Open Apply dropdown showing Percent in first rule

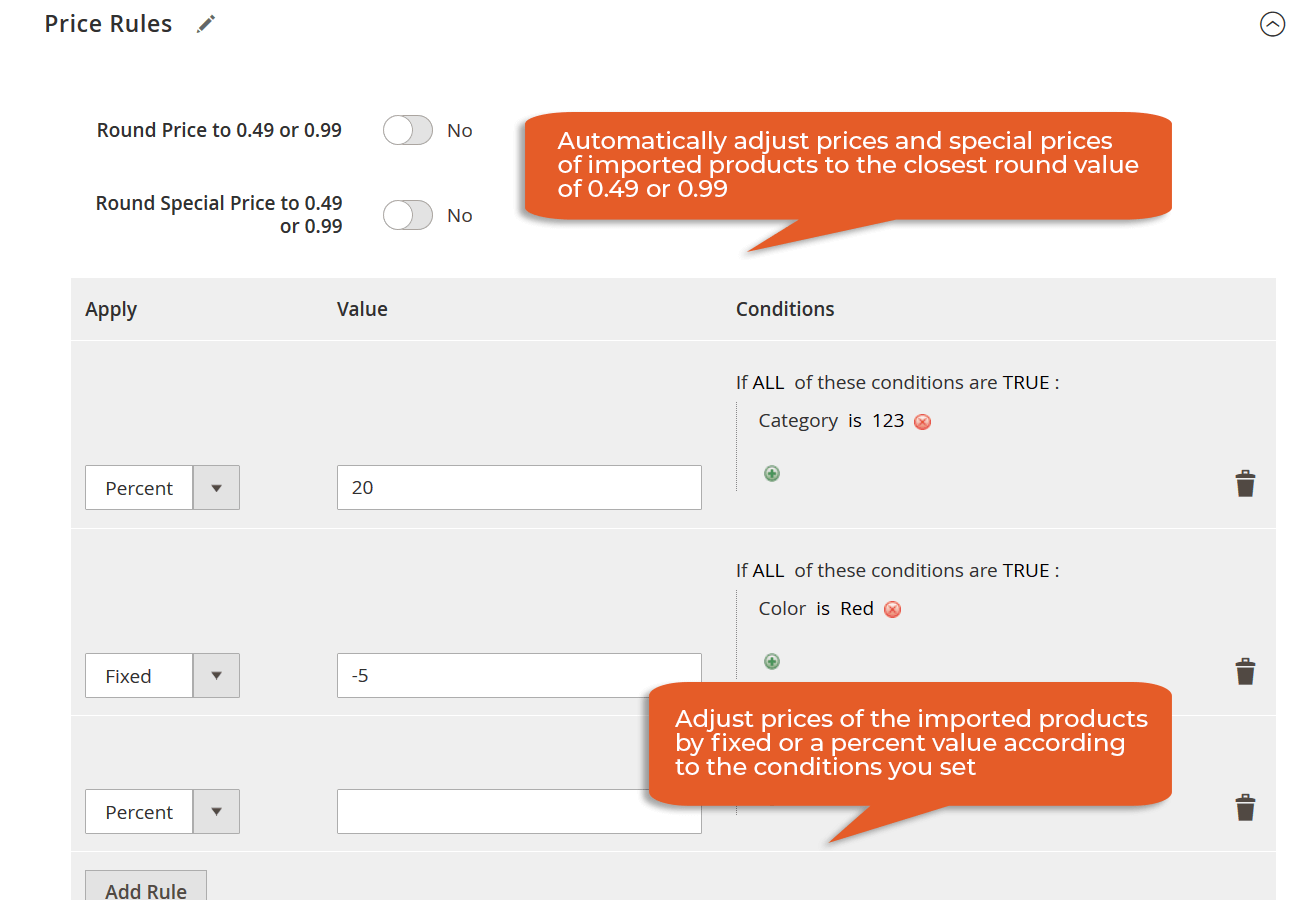pyautogui.click(x=162, y=489)
